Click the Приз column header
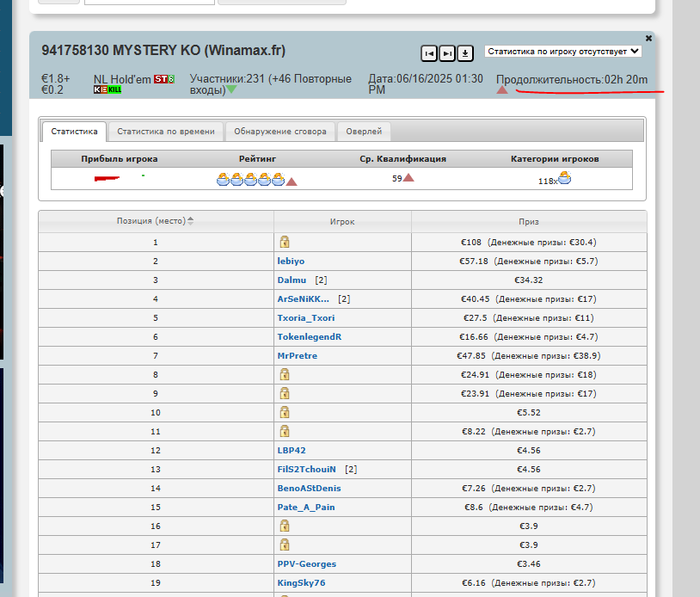700x597 pixels. point(529,221)
